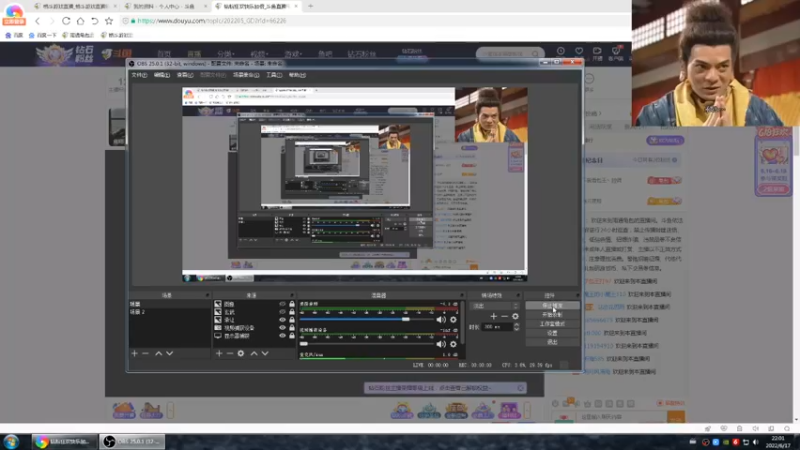Toggle visibility of the 视频捕获设备 source
The width and height of the screenshot is (800, 450).
[x=282, y=328]
